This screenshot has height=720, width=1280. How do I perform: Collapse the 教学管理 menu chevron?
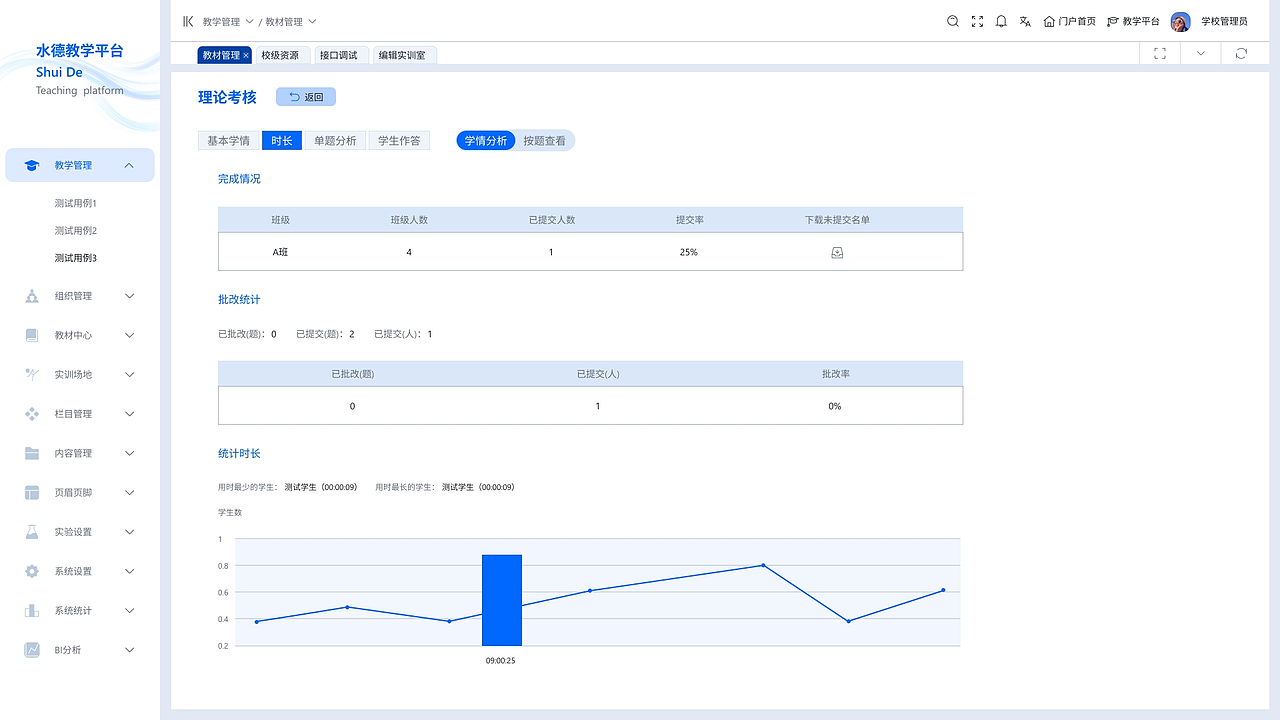pyautogui.click(x=129, y=165)
